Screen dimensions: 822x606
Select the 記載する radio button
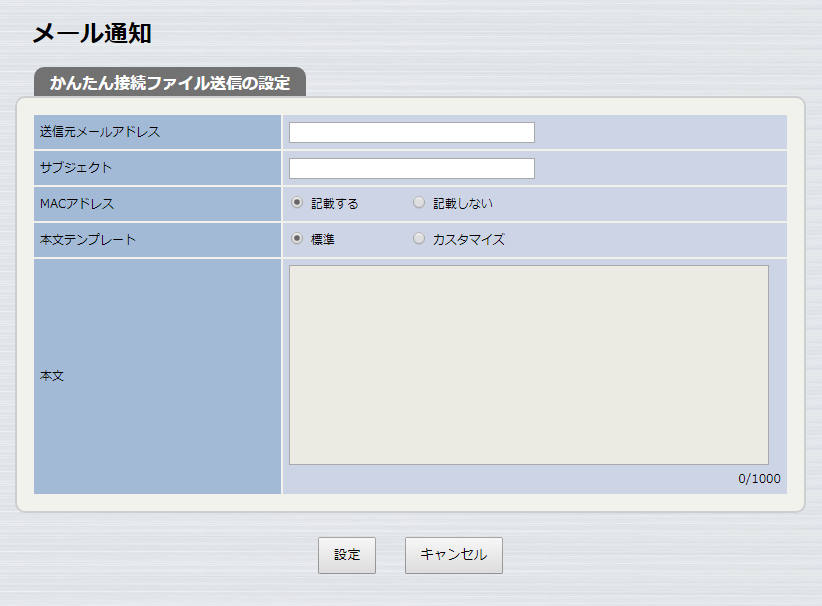pyautogui.click(x=297, y=203)
